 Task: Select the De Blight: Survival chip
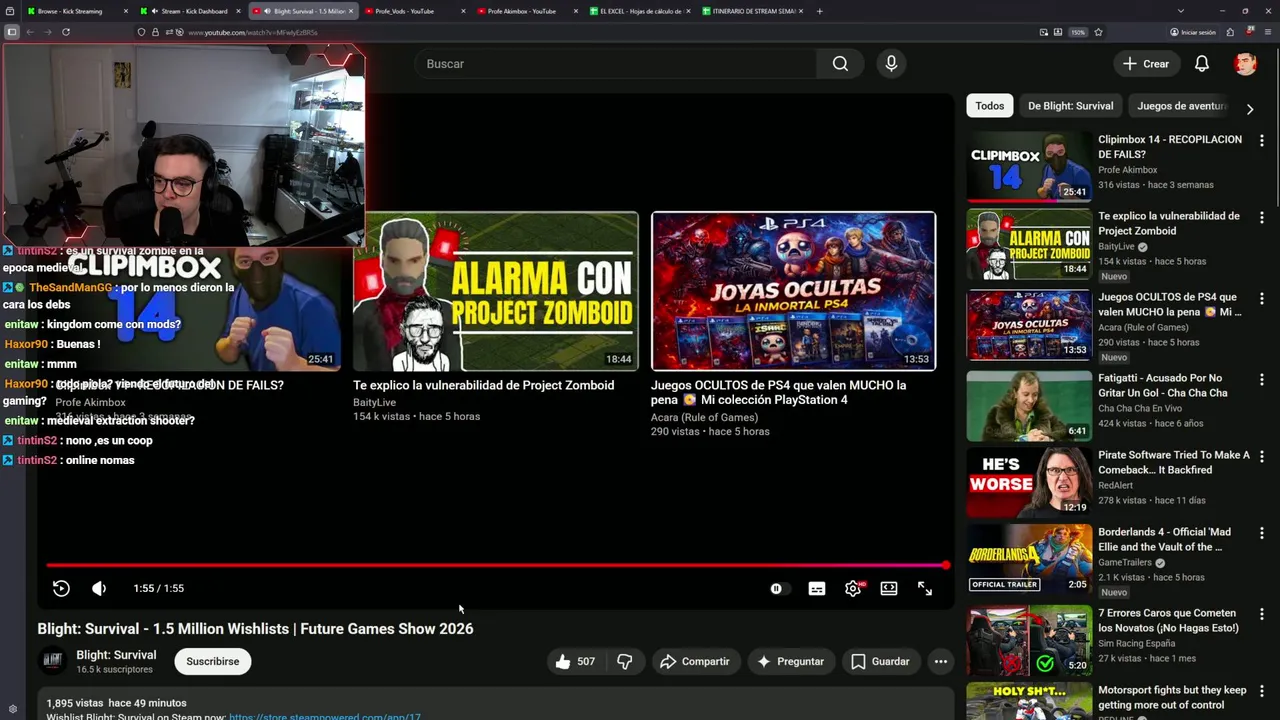pos(1070,106)
